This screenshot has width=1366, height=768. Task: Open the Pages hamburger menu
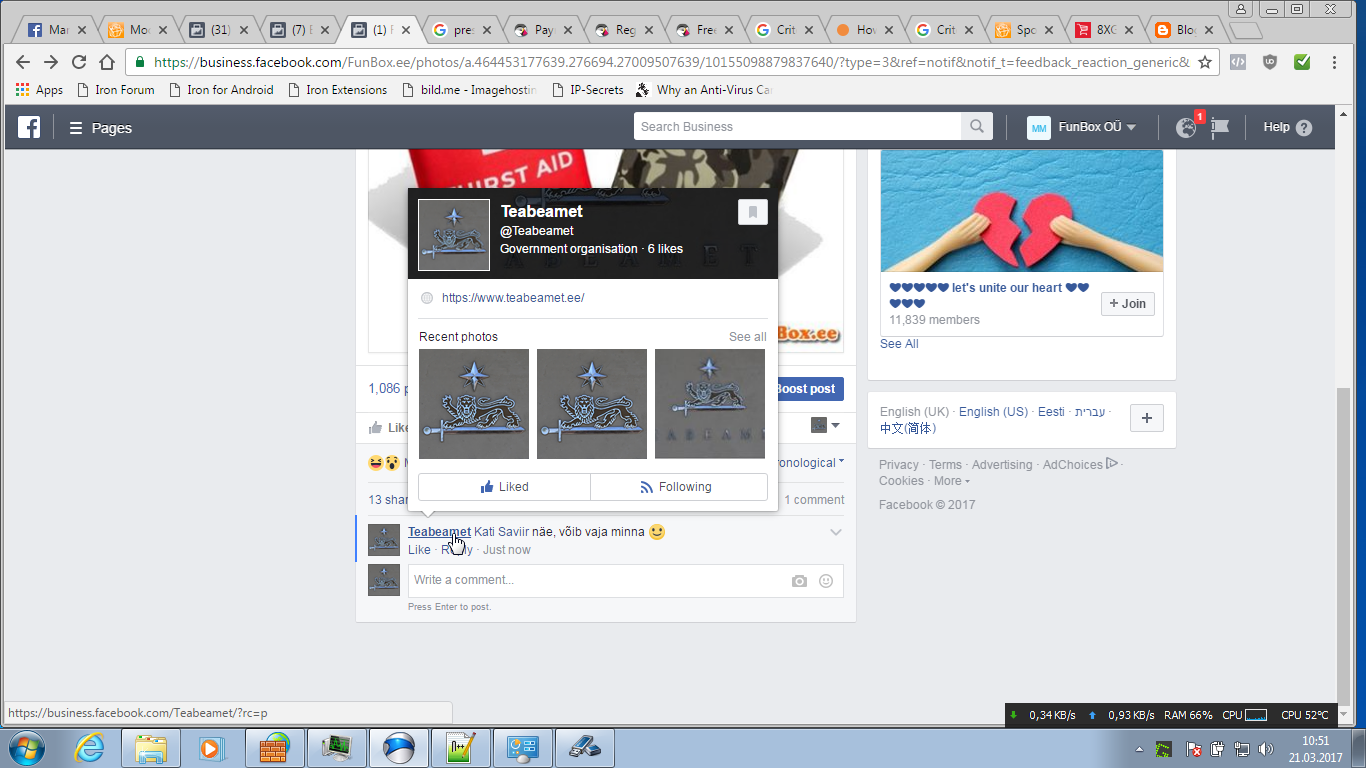pyautogui.click(x=100, y=128)
